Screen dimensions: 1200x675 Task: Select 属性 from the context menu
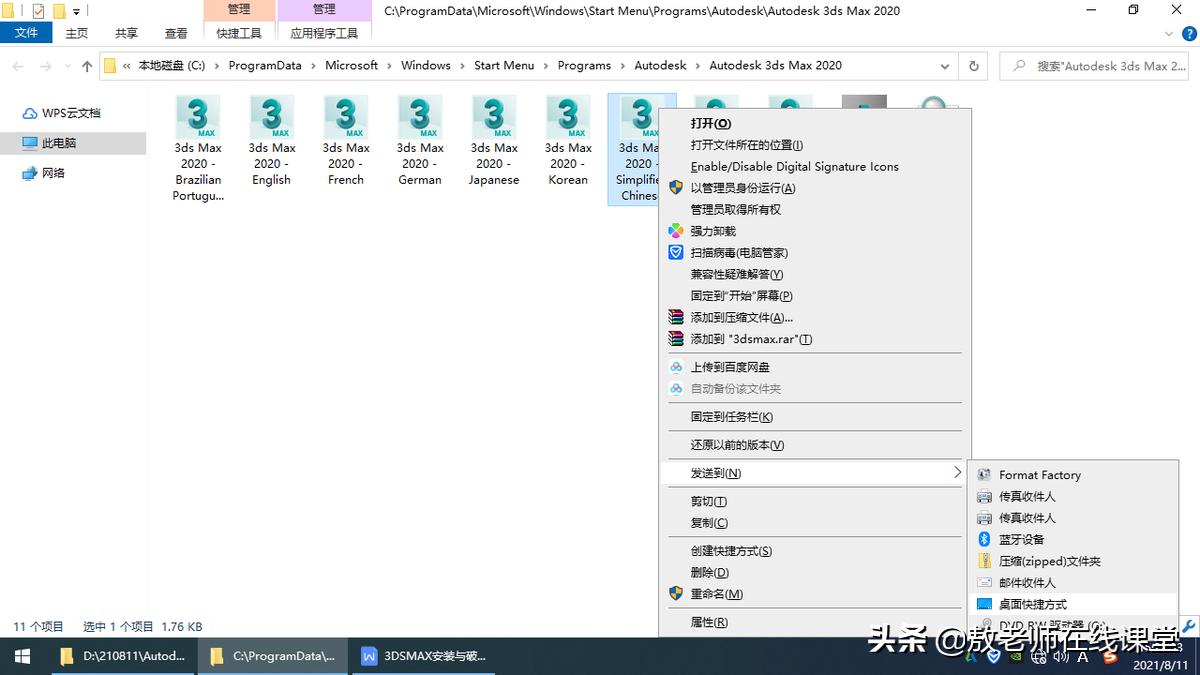tap(707, 621)
